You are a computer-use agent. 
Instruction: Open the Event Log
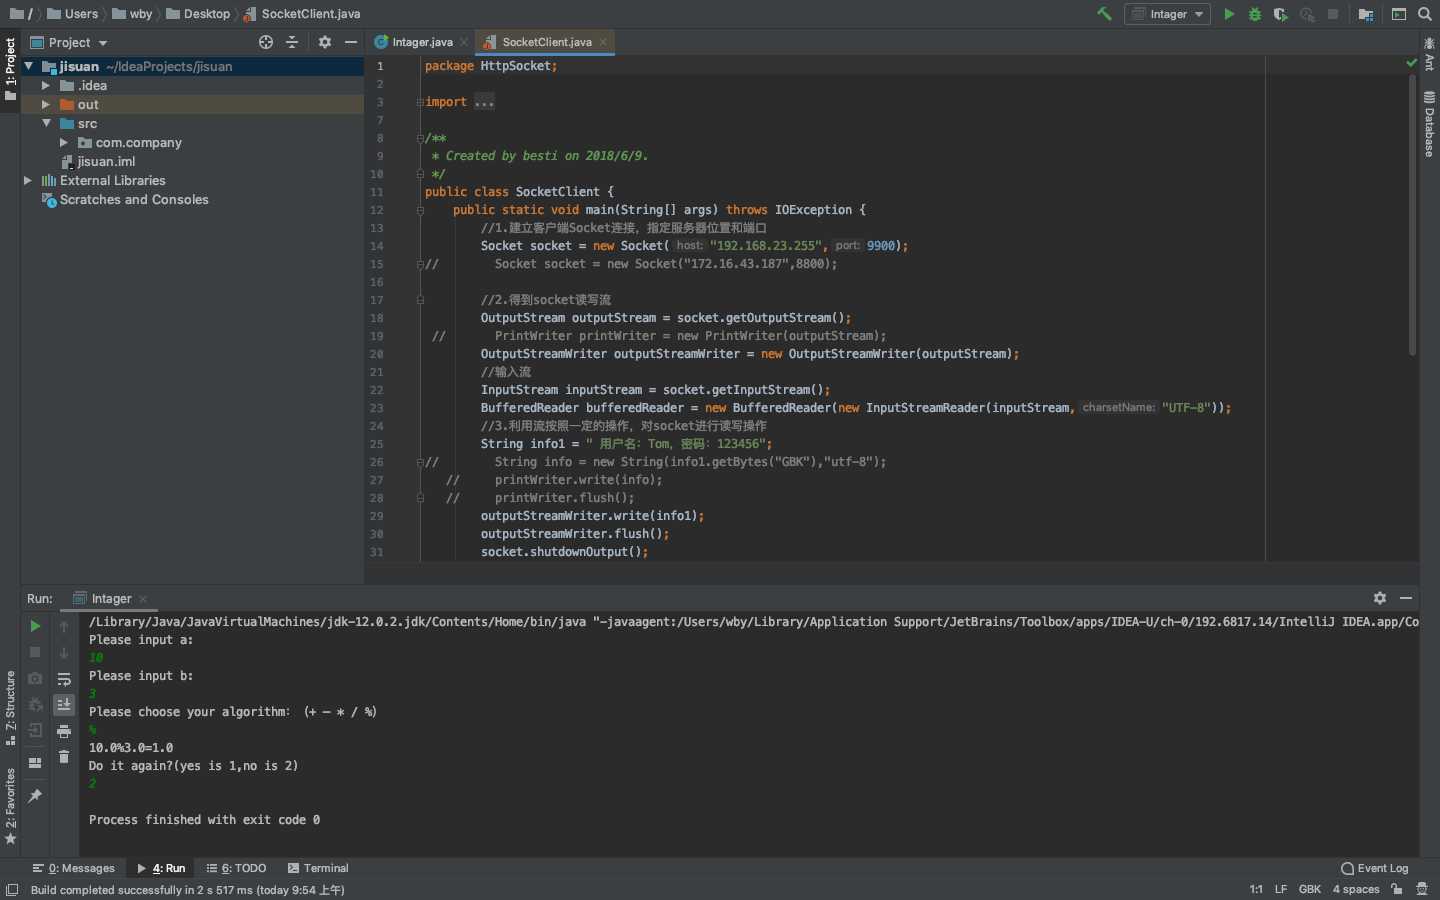tap(1375, 868)
